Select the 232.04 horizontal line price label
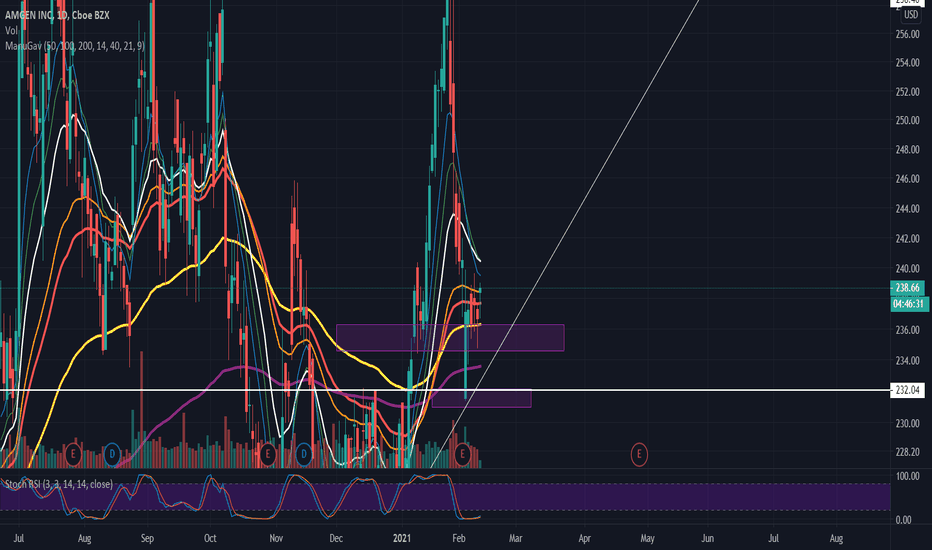932x550 pixels. coord(907,390)
